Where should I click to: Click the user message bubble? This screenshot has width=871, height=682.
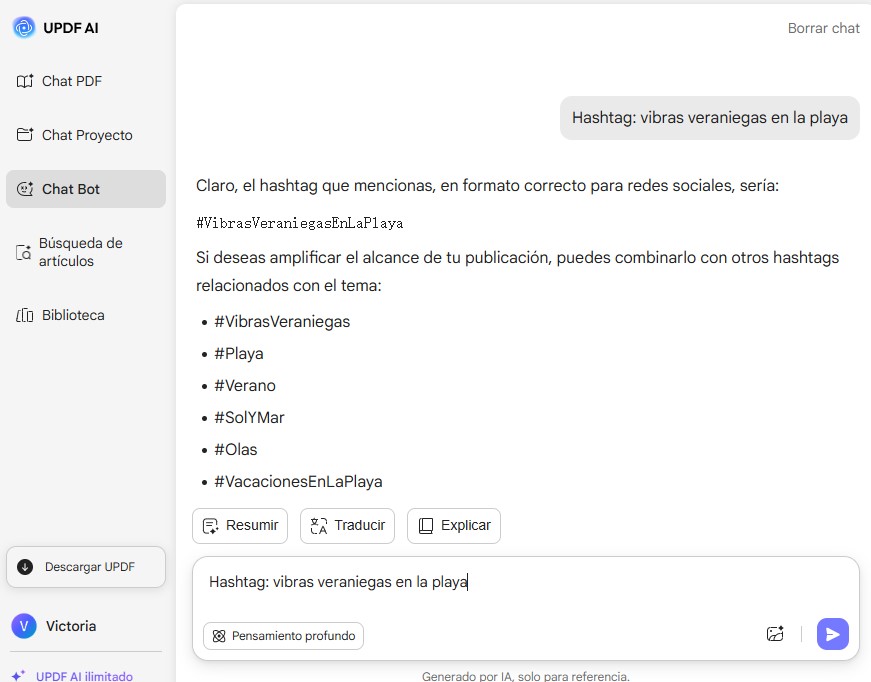[709, 118]
